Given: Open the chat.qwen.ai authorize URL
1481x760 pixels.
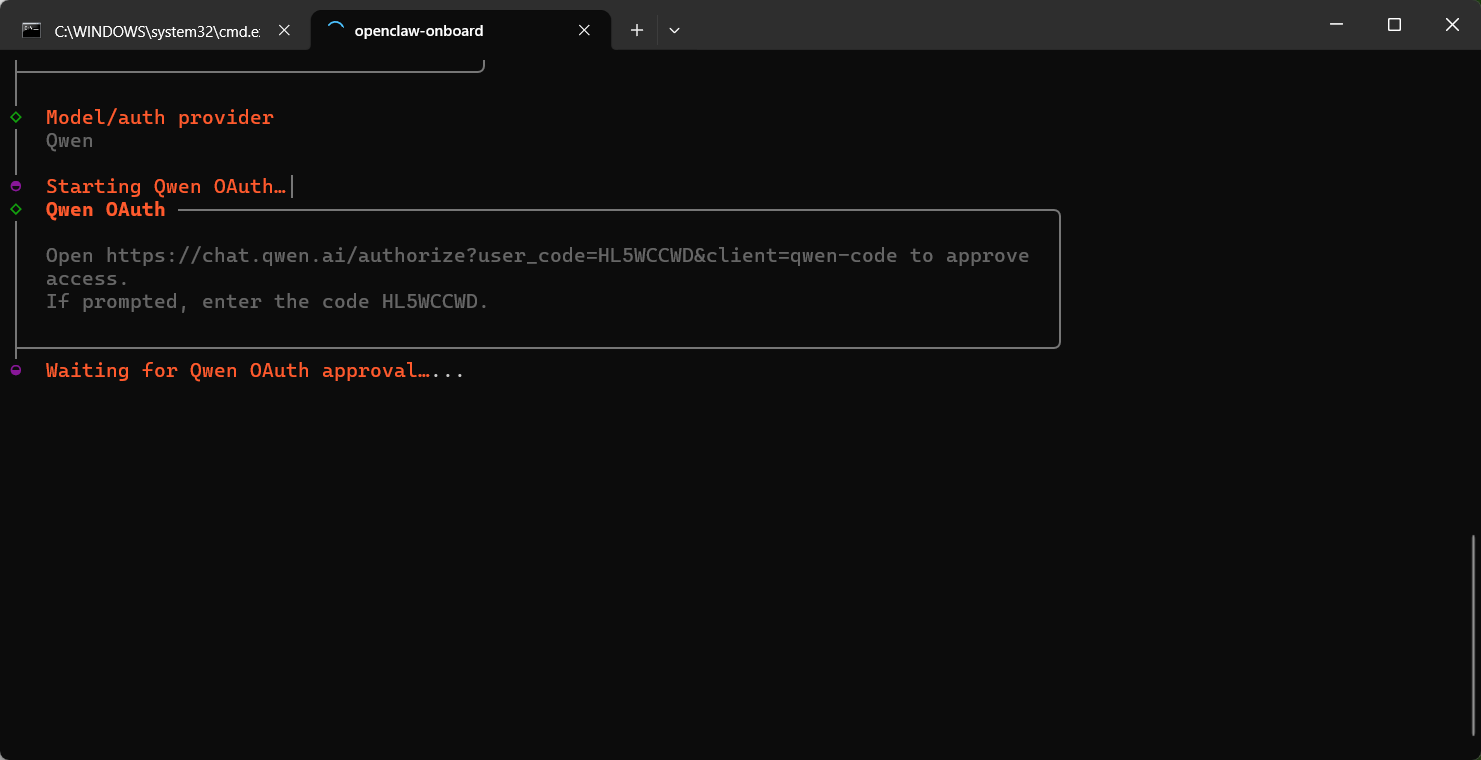Looking at the screenshot, I should pyautogui.click(x=502, y=256).
